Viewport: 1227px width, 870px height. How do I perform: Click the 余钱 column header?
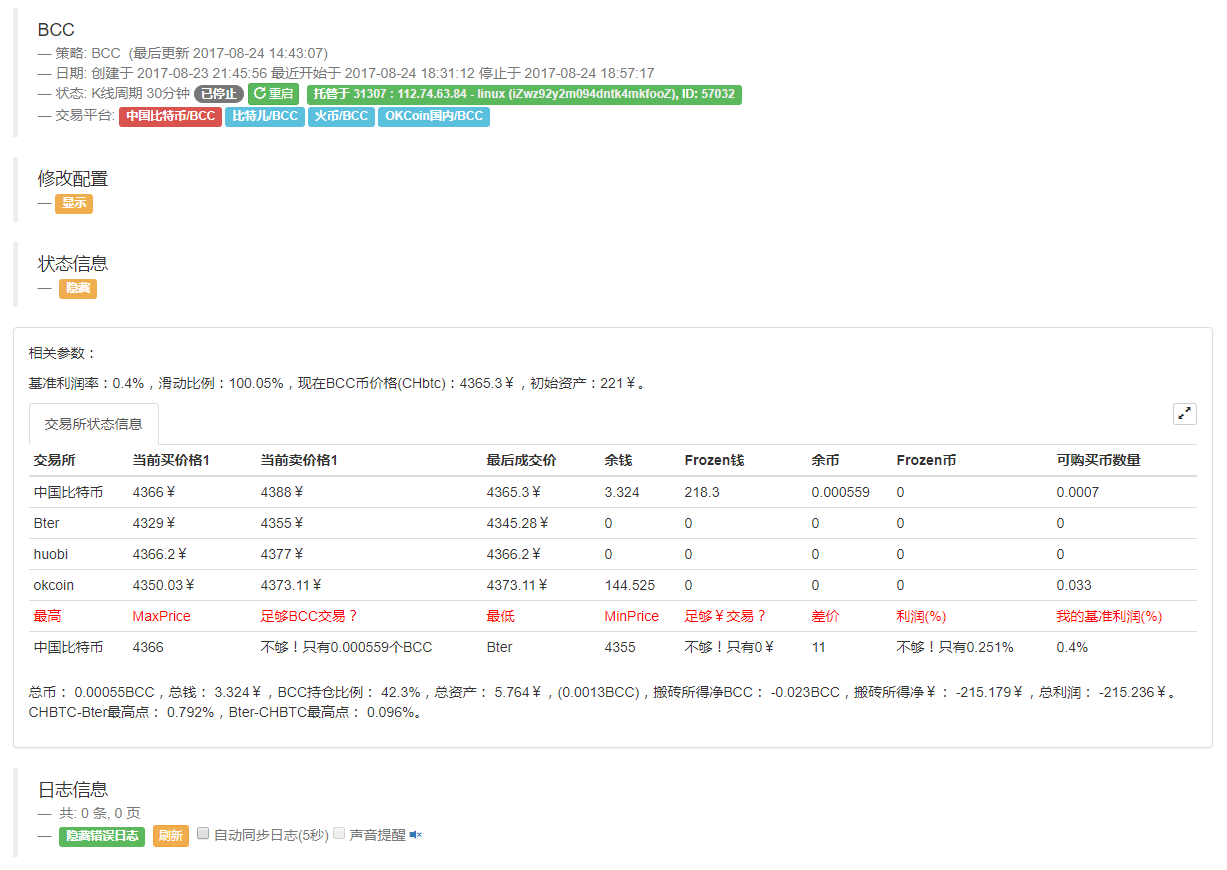[x=618, y=460]
